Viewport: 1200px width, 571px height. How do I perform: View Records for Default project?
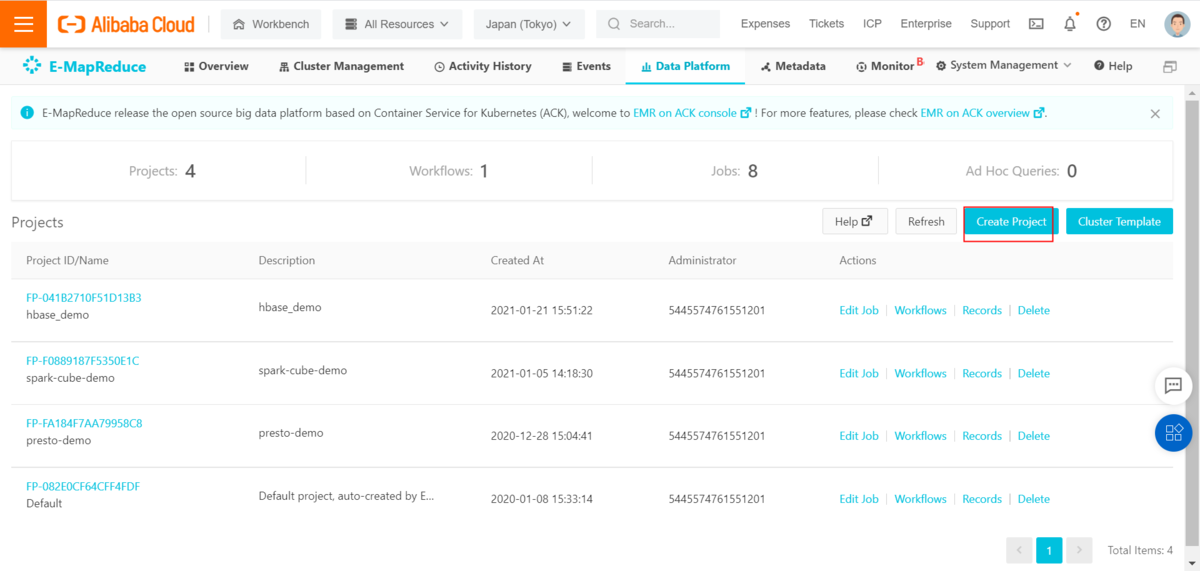pyautogui.click(x=982, y=498)
